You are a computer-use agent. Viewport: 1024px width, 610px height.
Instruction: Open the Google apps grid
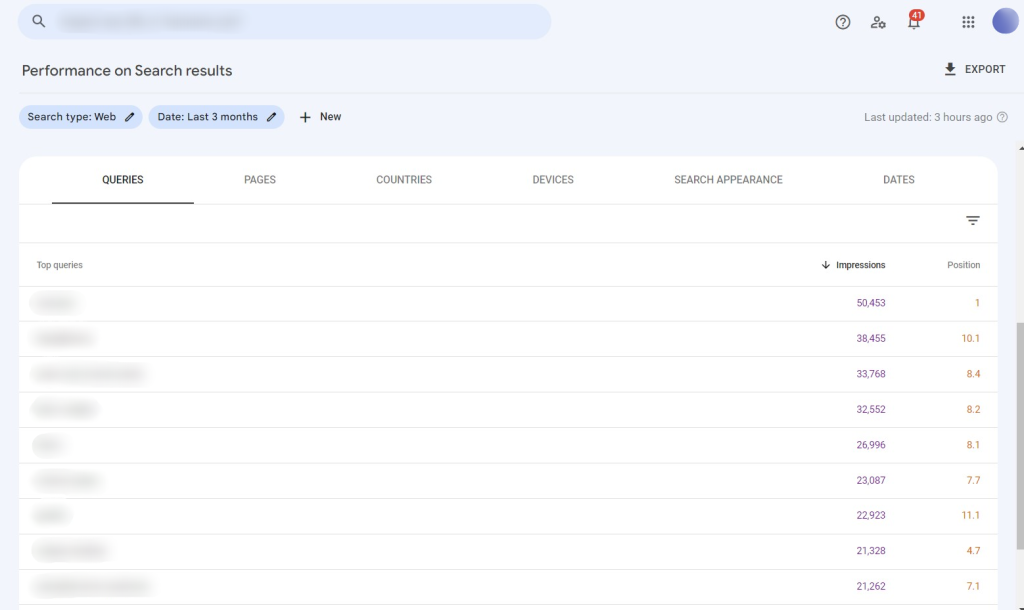[x=968, y=22]
